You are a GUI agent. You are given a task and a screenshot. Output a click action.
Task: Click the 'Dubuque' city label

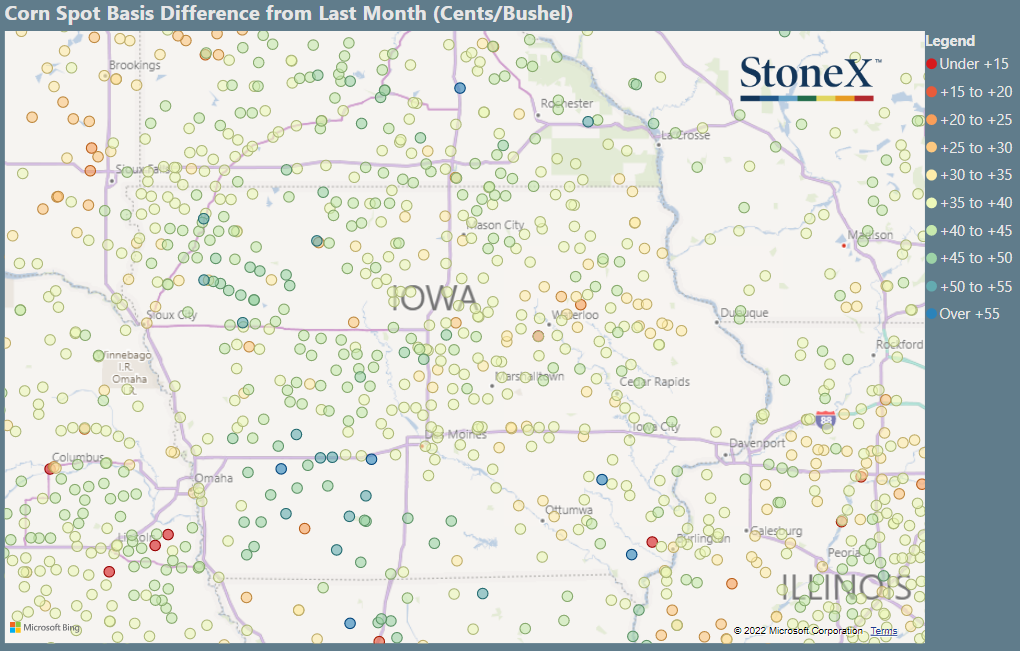[744, 313]
